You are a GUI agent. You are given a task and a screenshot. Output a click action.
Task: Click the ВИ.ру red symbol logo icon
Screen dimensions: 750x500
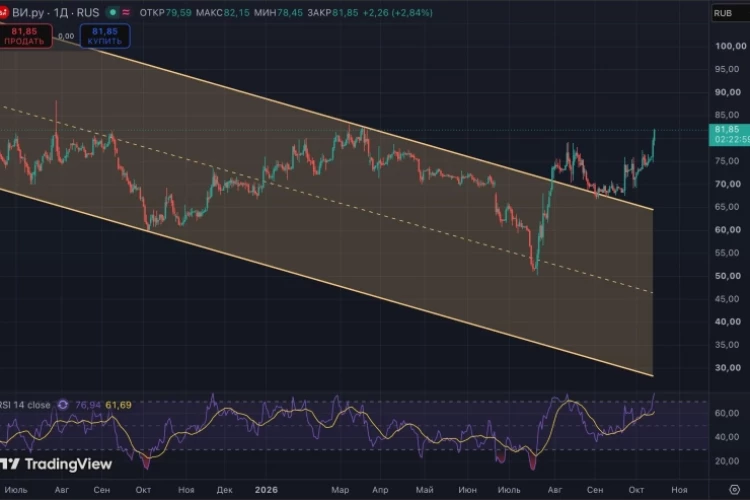pos(3,12)
